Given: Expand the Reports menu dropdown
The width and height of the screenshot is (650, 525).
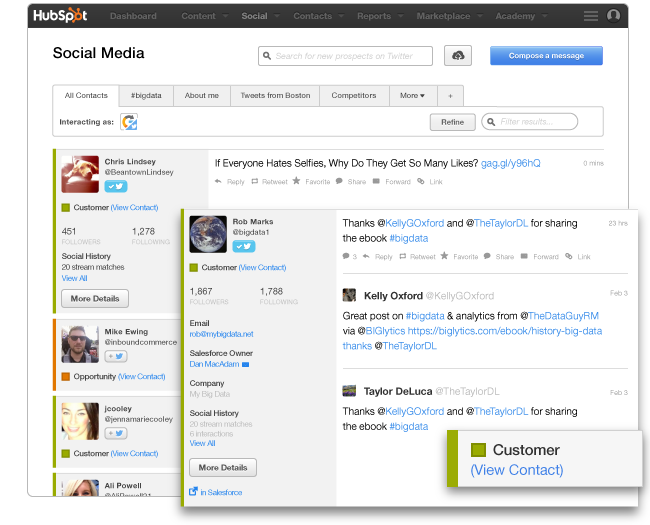Looking at the screenshot, I should tap(400, 16).
